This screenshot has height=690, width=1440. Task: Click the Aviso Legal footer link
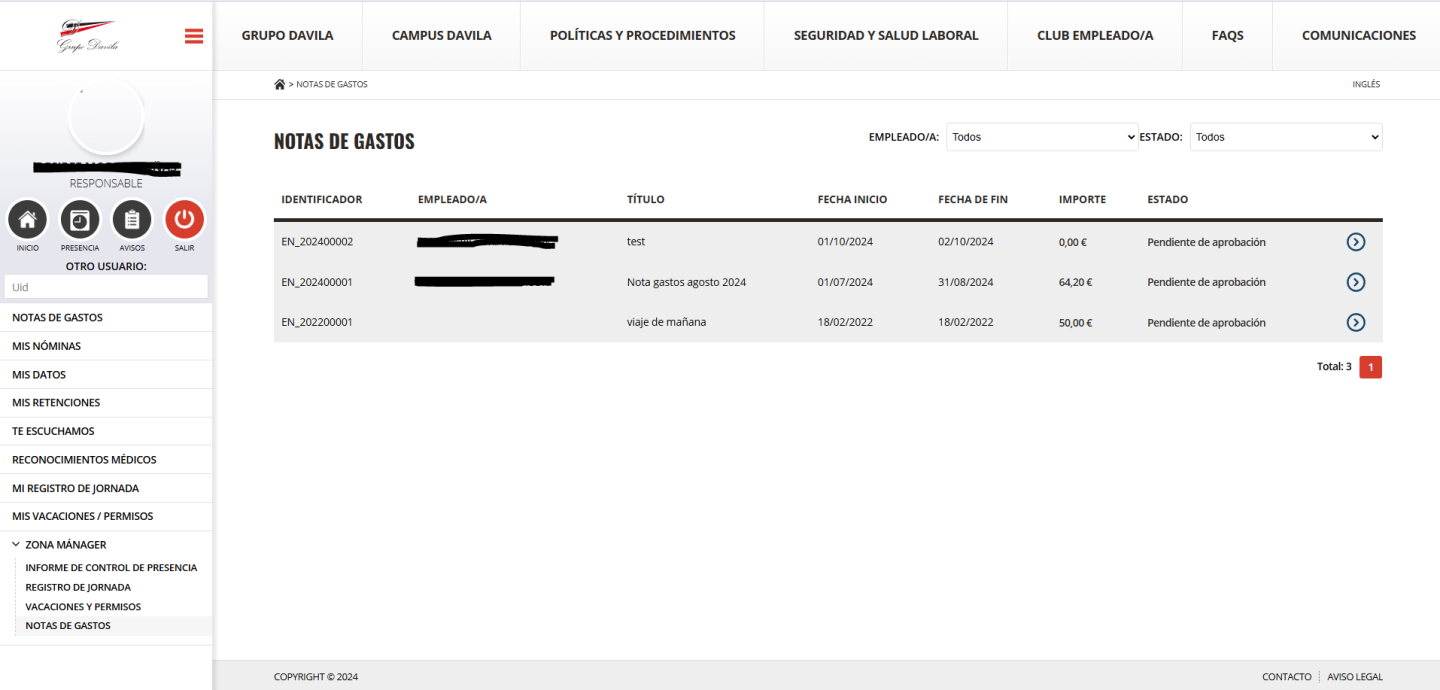pyautogui.click(x=1354, y=677)
